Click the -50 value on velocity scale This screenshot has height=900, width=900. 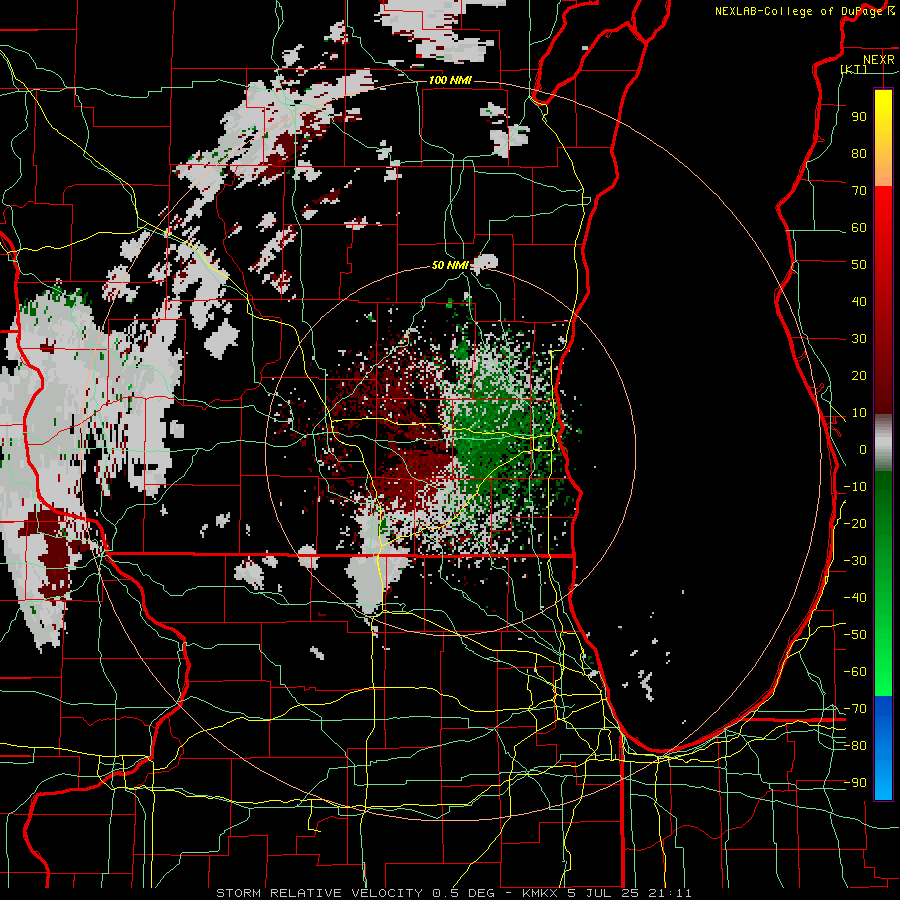(x=855, y=635)
